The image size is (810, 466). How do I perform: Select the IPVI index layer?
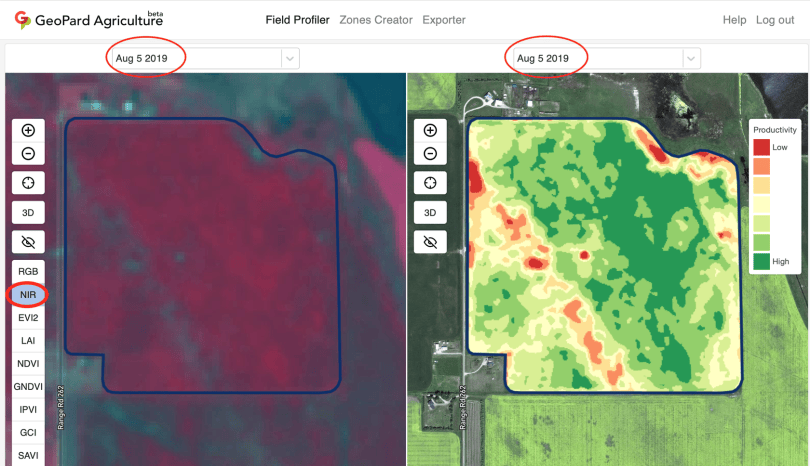[x=28, y=410]
